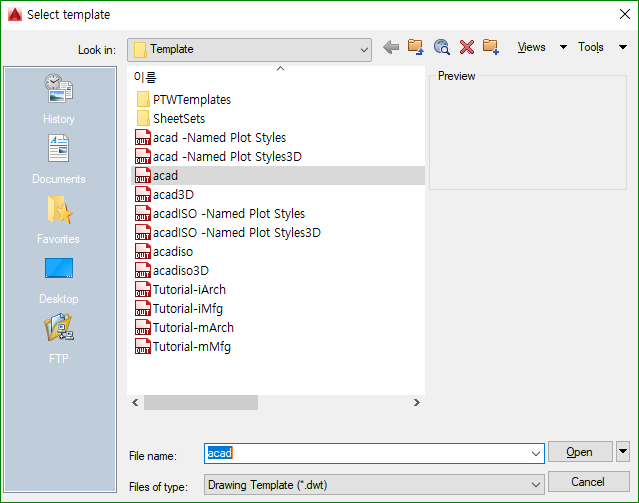639x503 pixels.
Task: Open Documents in places sidebar
Action: coord(59,159)
